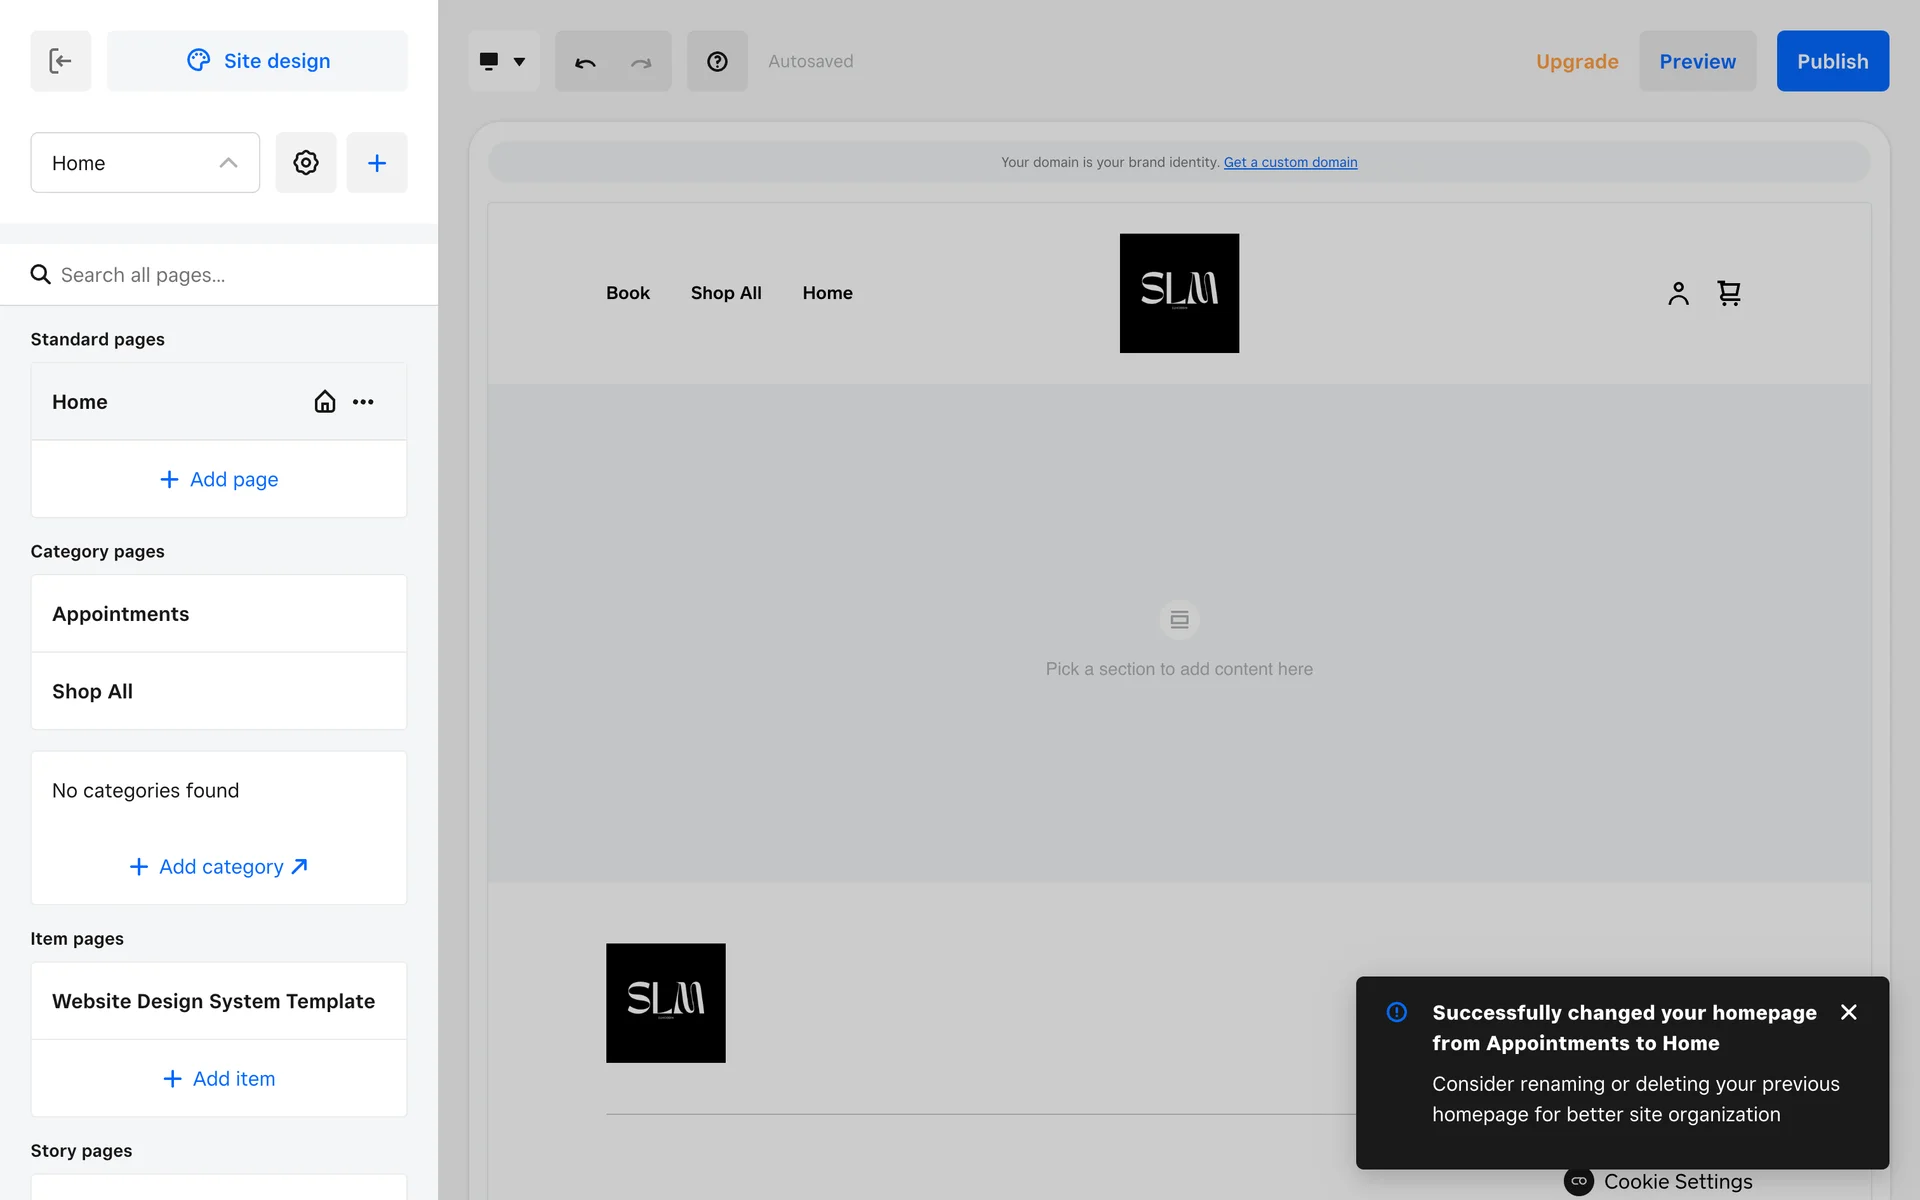
Task: Open page settings gear icon
Action: tap(306, 162)
